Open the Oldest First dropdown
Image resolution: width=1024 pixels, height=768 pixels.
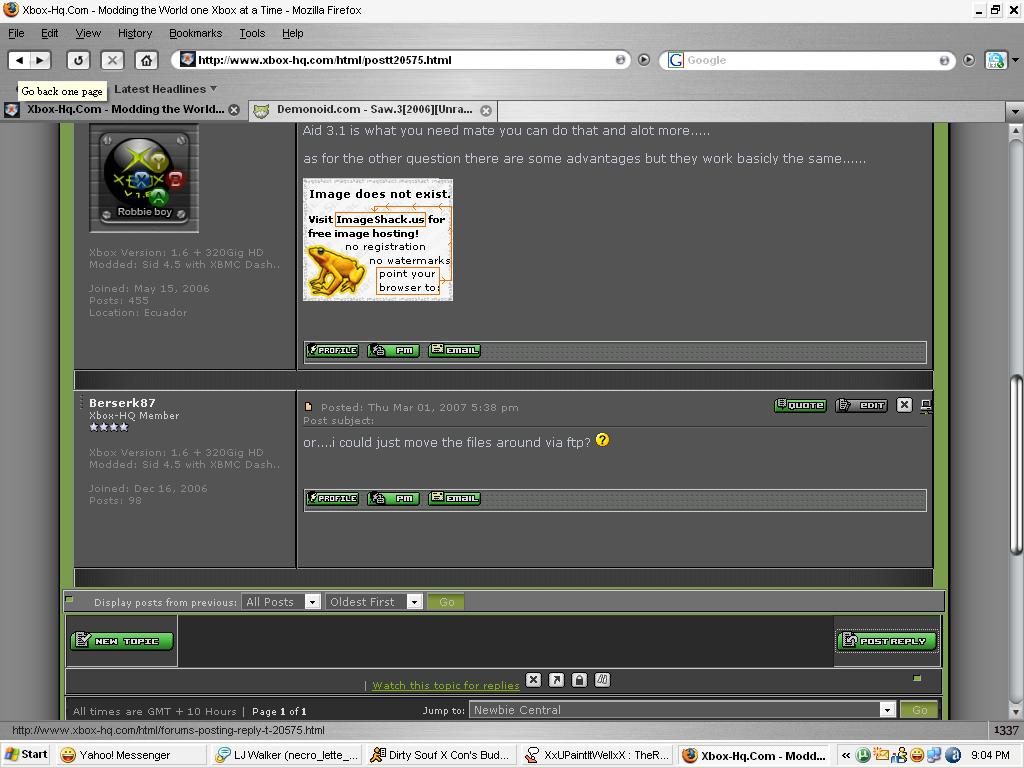(374, 601)
